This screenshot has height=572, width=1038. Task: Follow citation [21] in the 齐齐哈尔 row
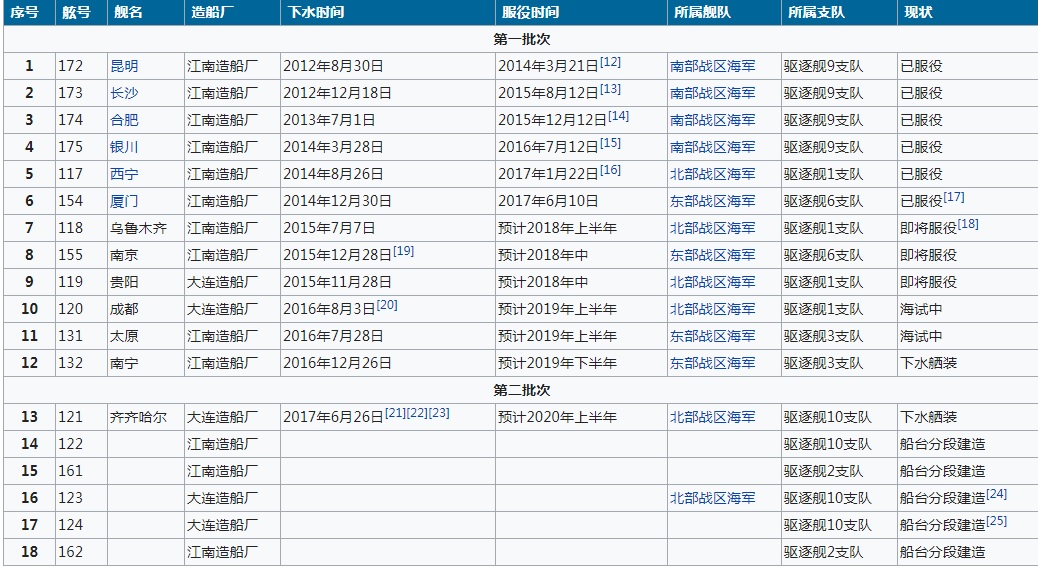click(x=395, y=413)
